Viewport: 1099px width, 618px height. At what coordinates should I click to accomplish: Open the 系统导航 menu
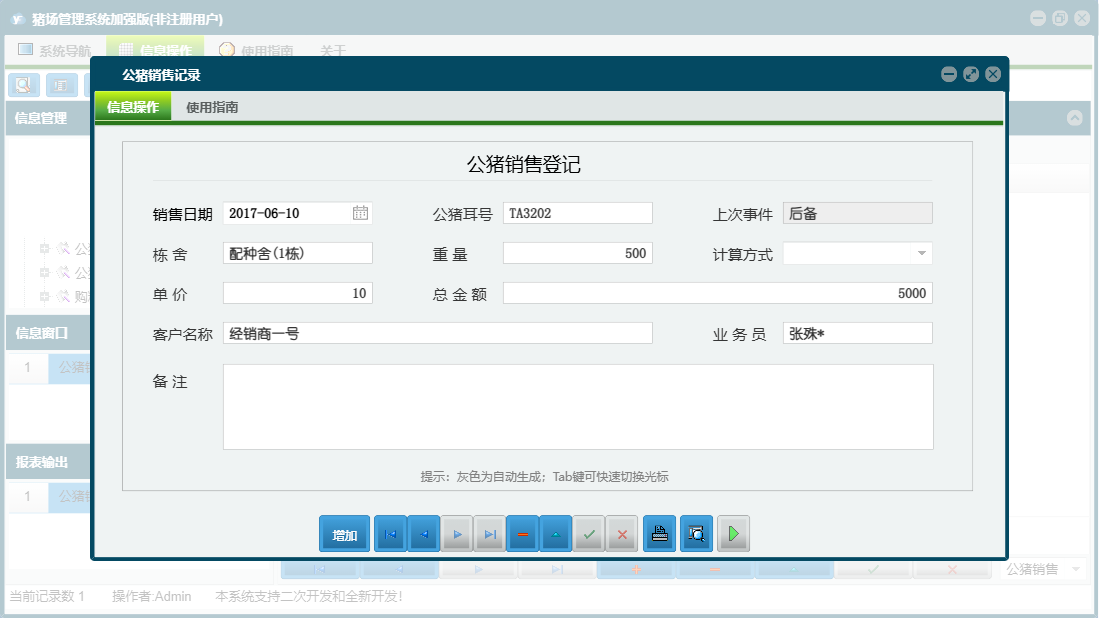click(x=56, y=48)
